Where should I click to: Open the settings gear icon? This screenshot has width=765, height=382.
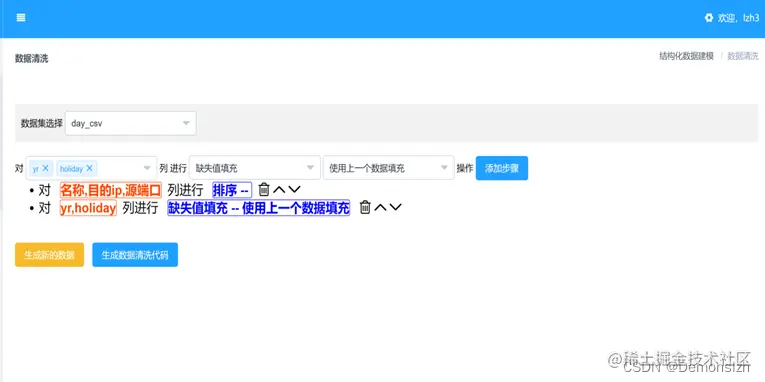tap(709, 18)
